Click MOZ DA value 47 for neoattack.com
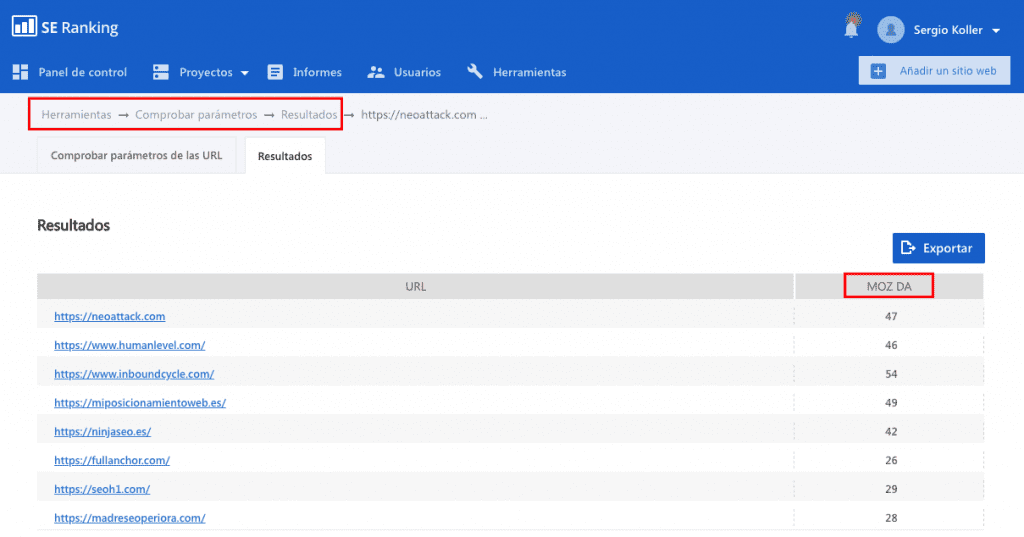This screenshot has height=537, width=1024. tap(891, 316)
